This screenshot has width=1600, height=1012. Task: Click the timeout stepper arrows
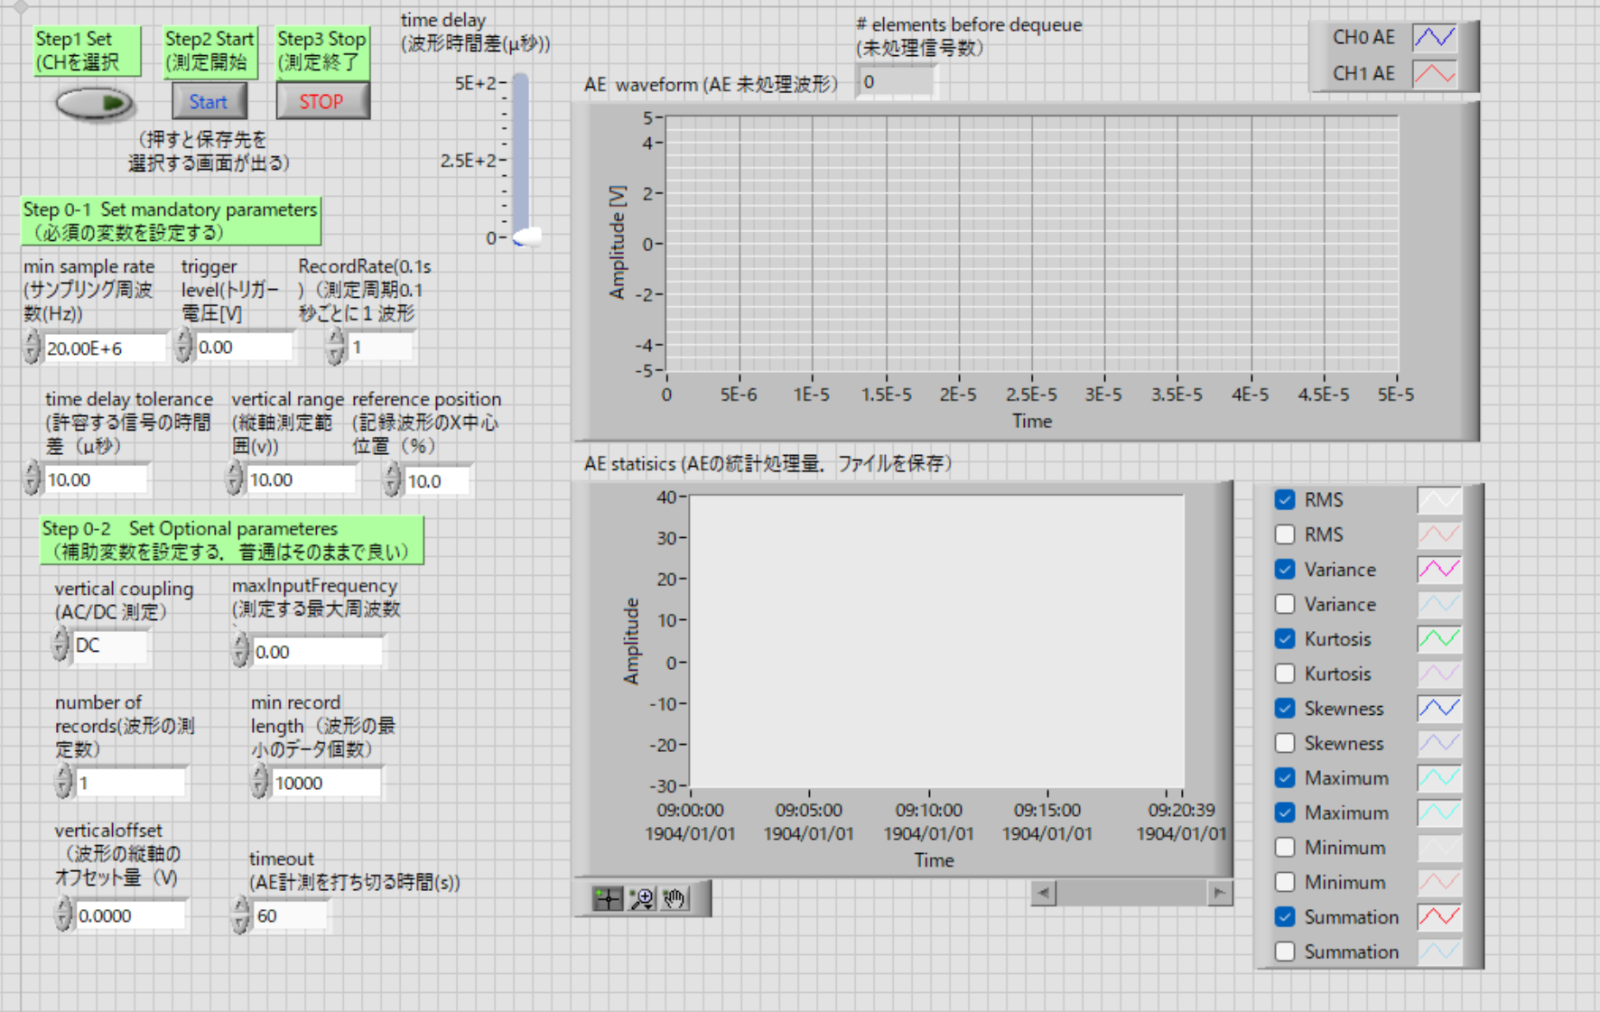coord(242,915)
